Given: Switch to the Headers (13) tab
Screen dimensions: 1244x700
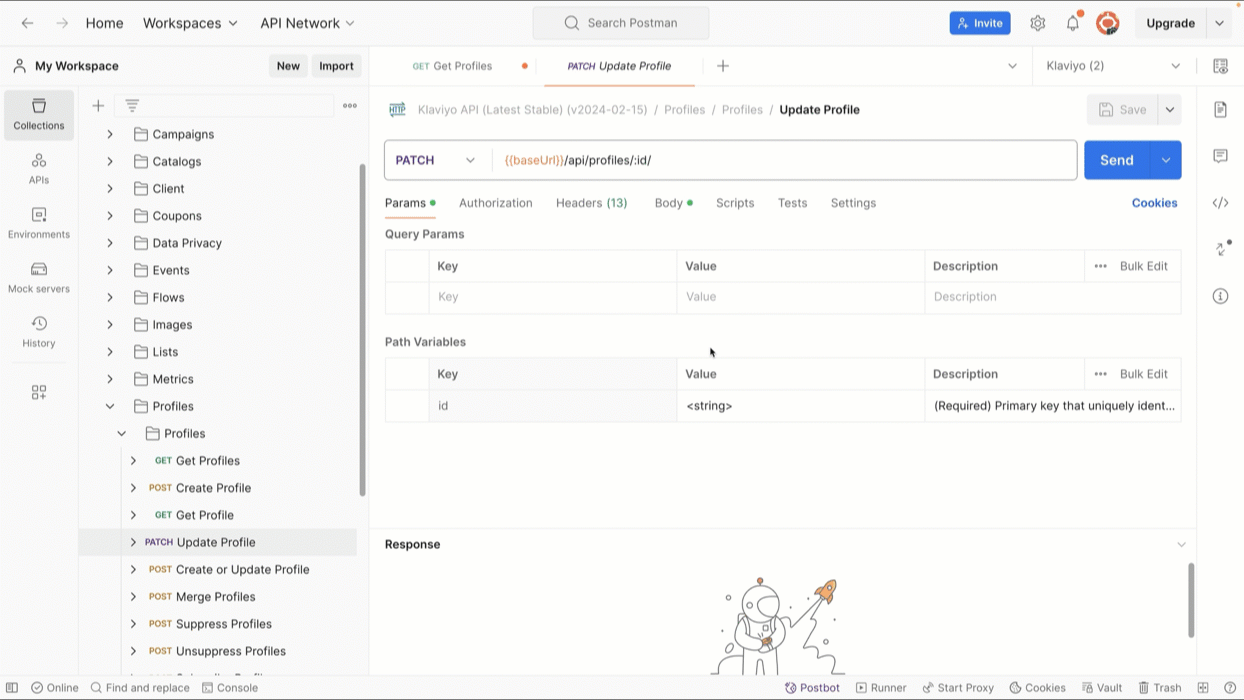Looking at the screenshot, I should pos(591,203).
